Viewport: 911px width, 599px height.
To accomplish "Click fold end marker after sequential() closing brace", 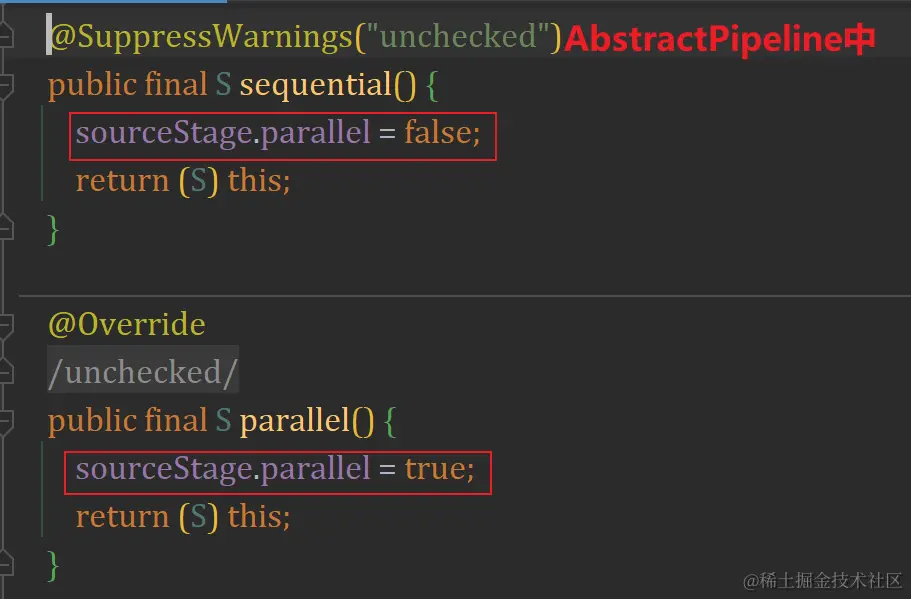I will coord(7,229).
